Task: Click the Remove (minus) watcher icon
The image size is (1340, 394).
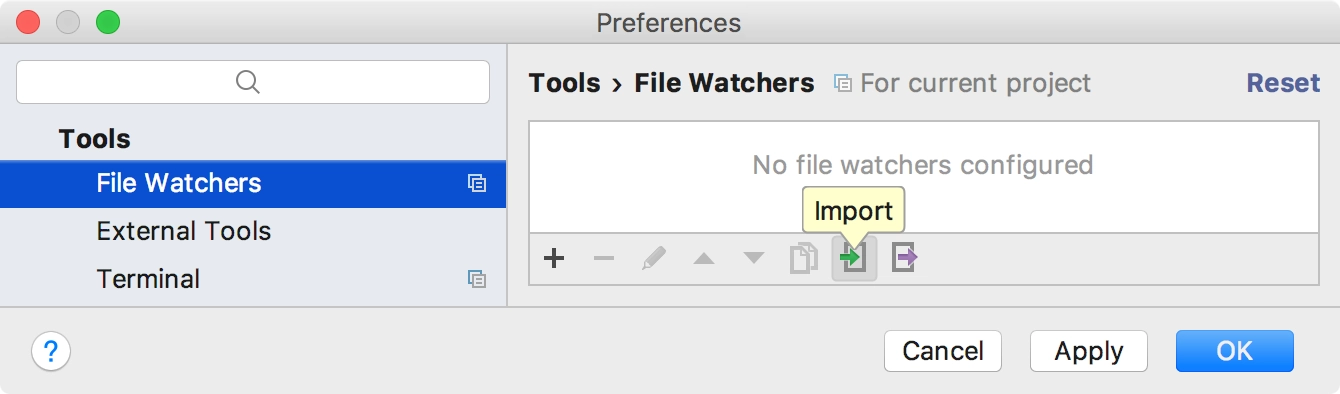Action: (x=604, y=259)
